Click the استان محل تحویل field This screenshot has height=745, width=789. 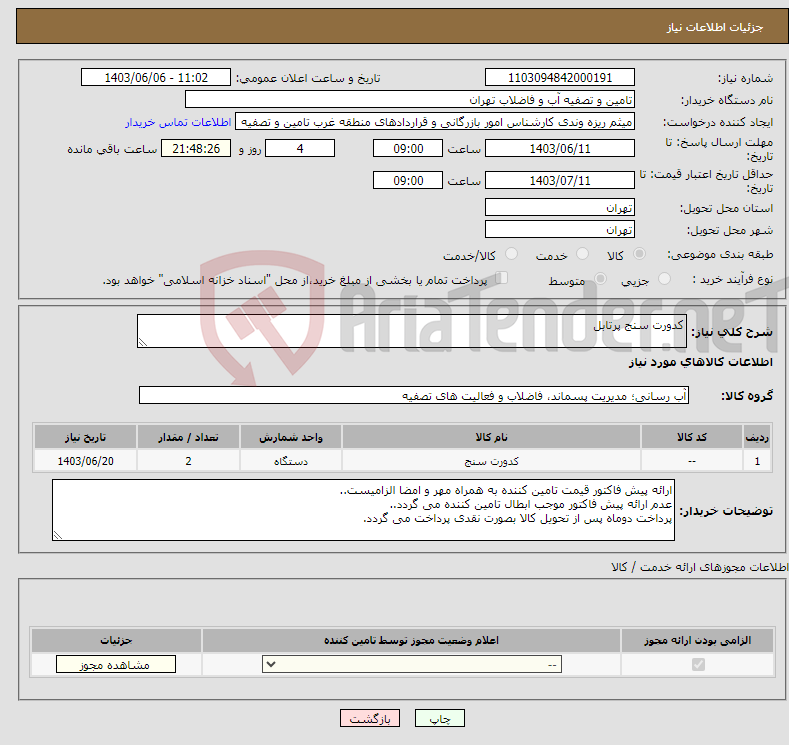(x=560, y=207)
